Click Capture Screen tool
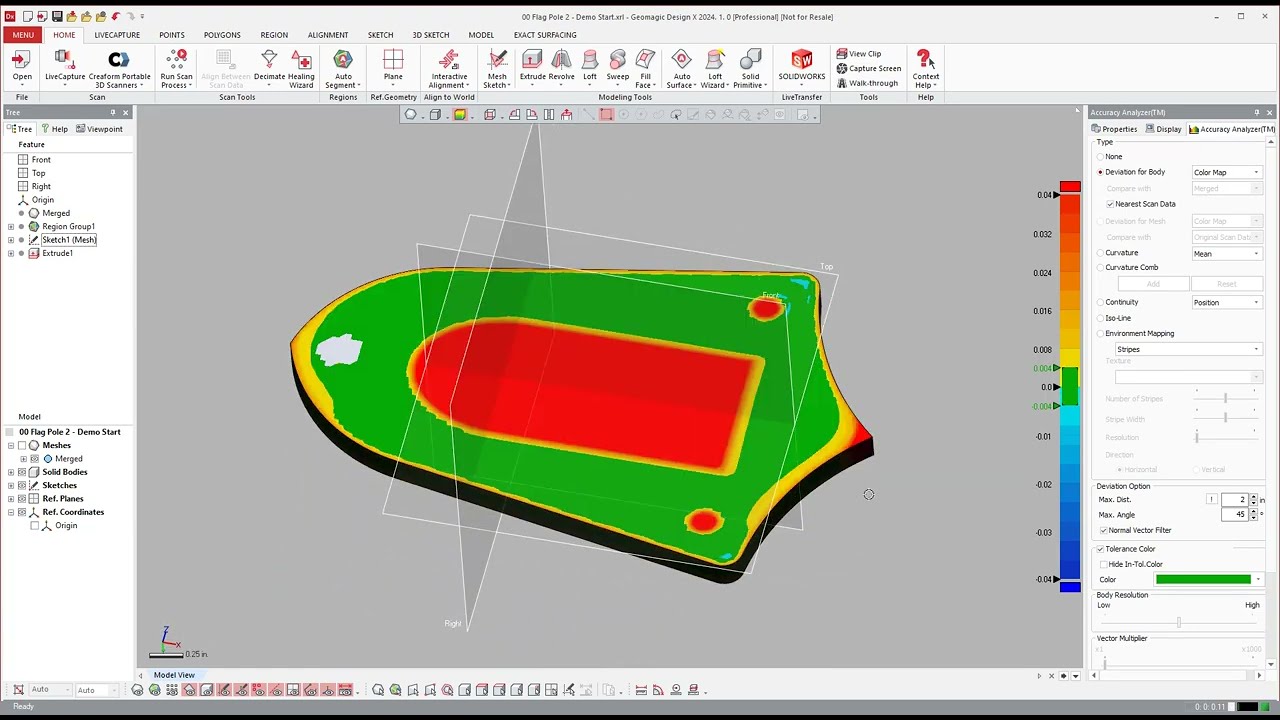The height and width of the screenshot is (720, 1280). 869,68
